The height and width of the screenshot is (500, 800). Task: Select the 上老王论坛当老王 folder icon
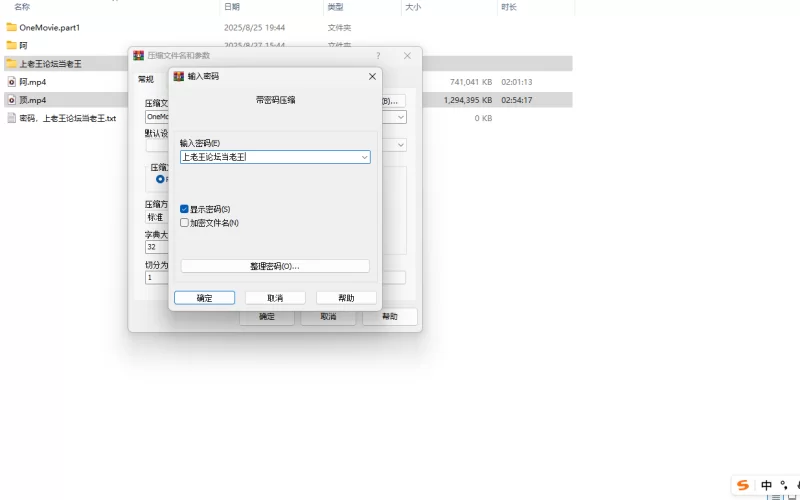(11, 63)
